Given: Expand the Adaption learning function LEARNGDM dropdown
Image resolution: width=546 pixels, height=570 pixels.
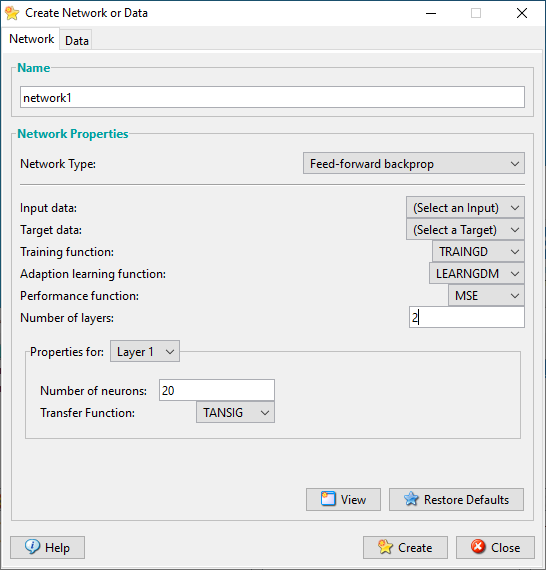Looking at the screenshot, I should 477,273.
